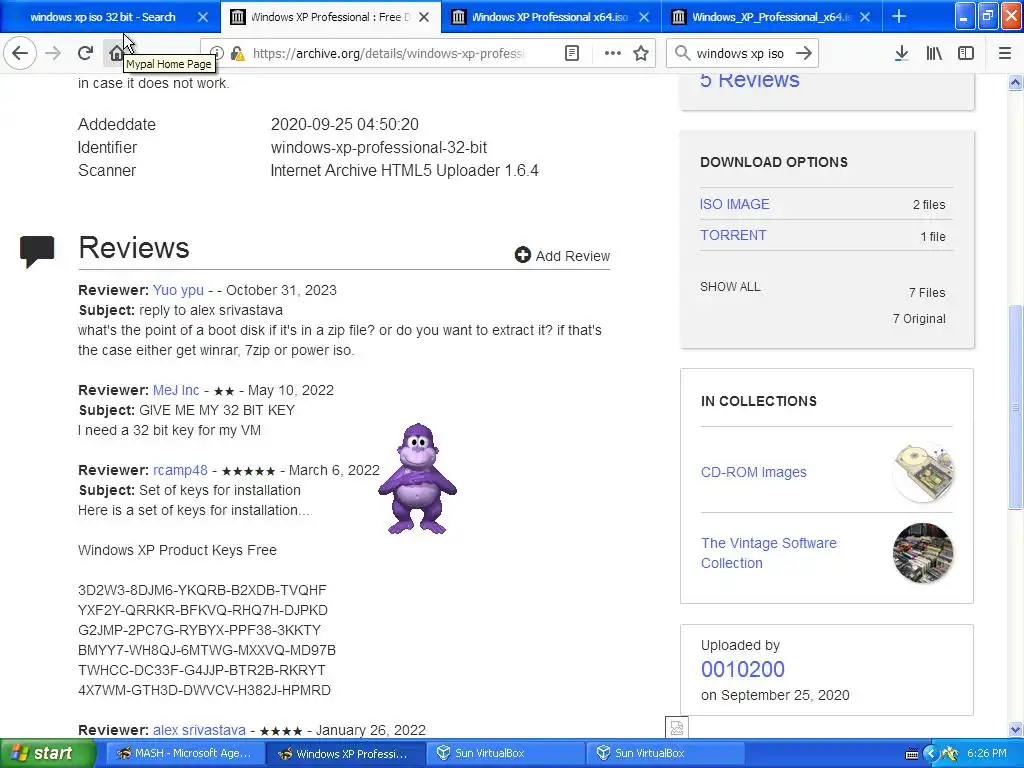Click SHOW ALL files link

730,287
